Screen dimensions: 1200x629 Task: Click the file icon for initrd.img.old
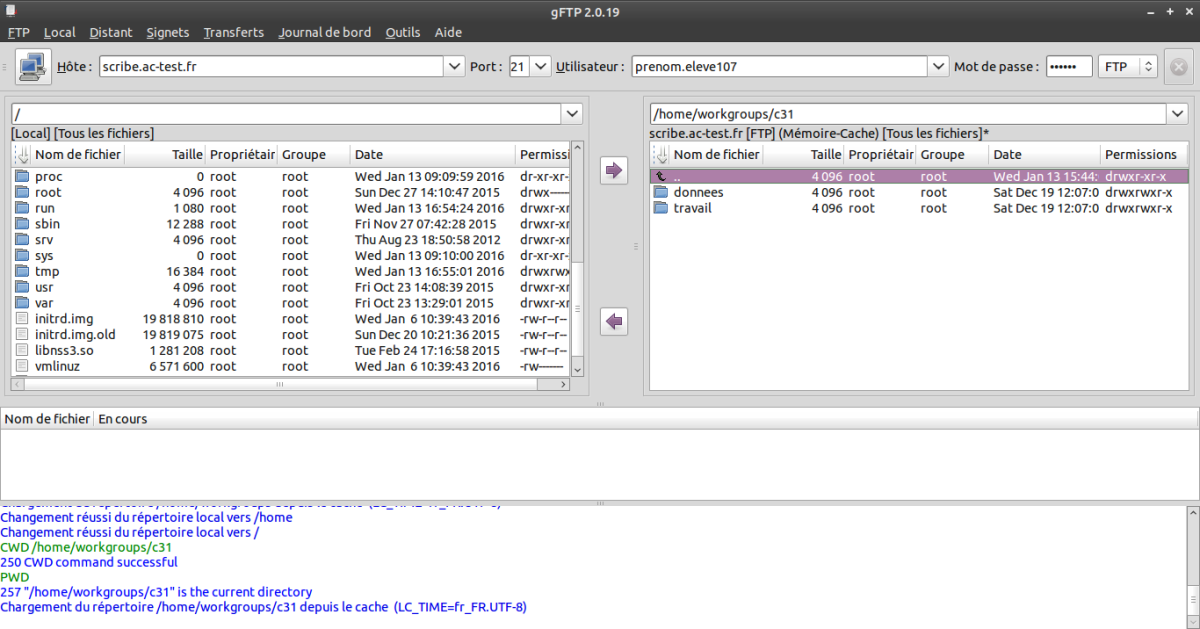coord(23,335)
